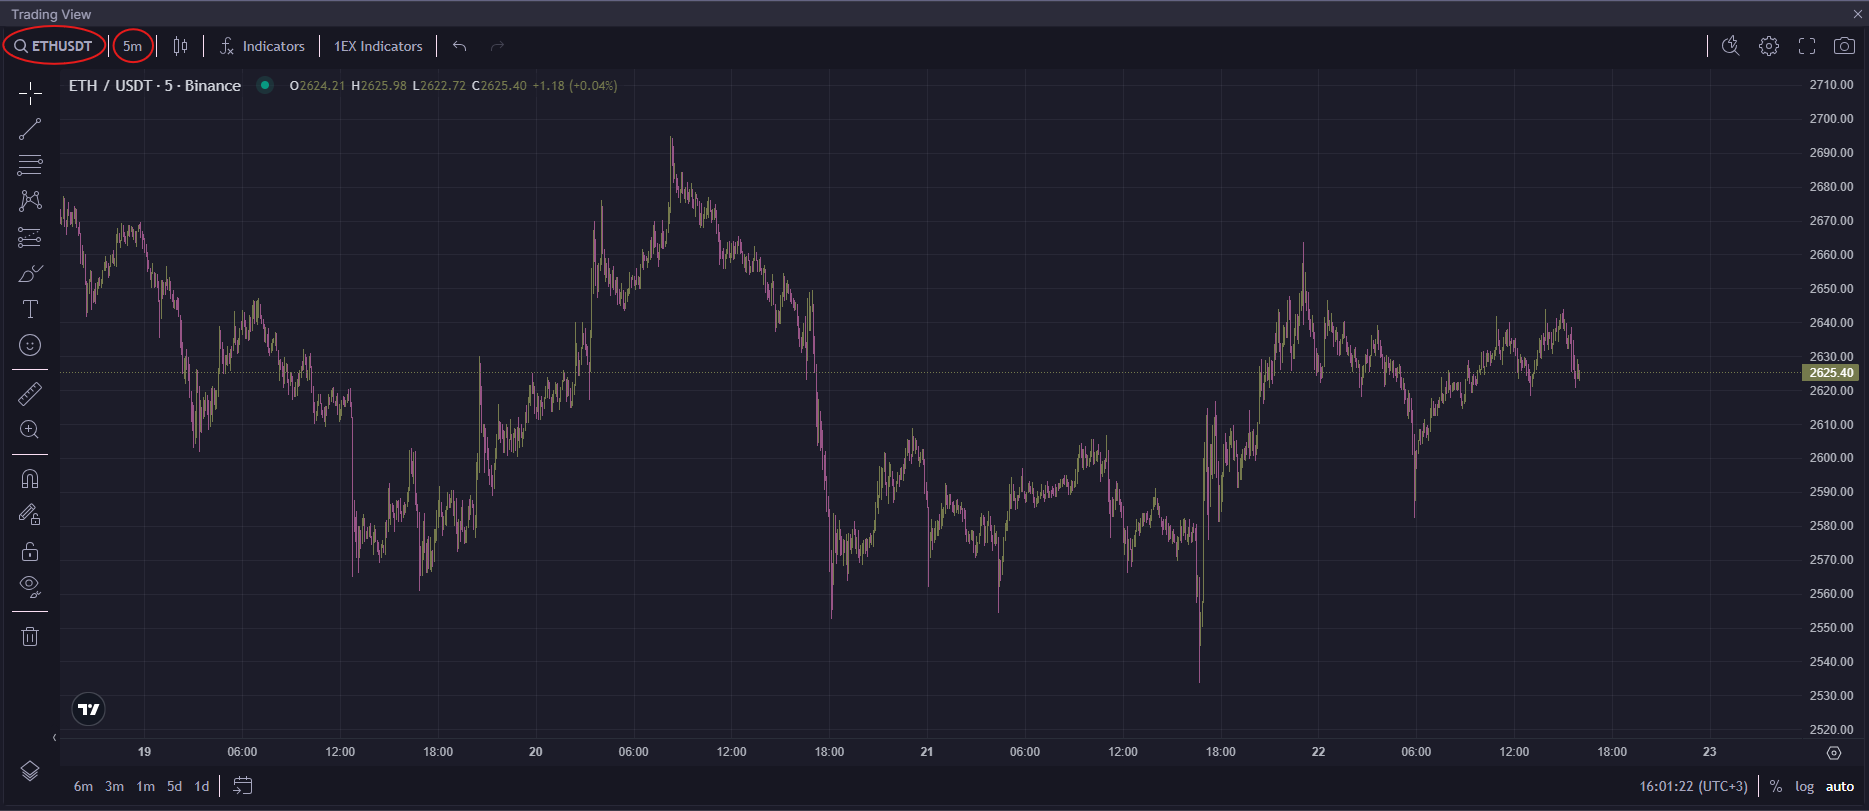Open the candlestick chart style dropdown
1869x811 pixels.
pos(180,46)
